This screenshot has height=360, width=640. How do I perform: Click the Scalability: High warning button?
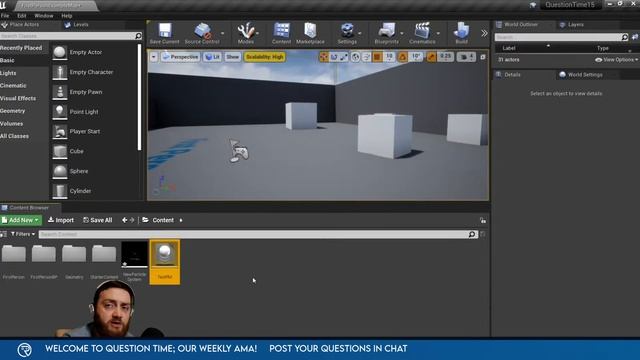pyautogui.click(x=264, y=57)
